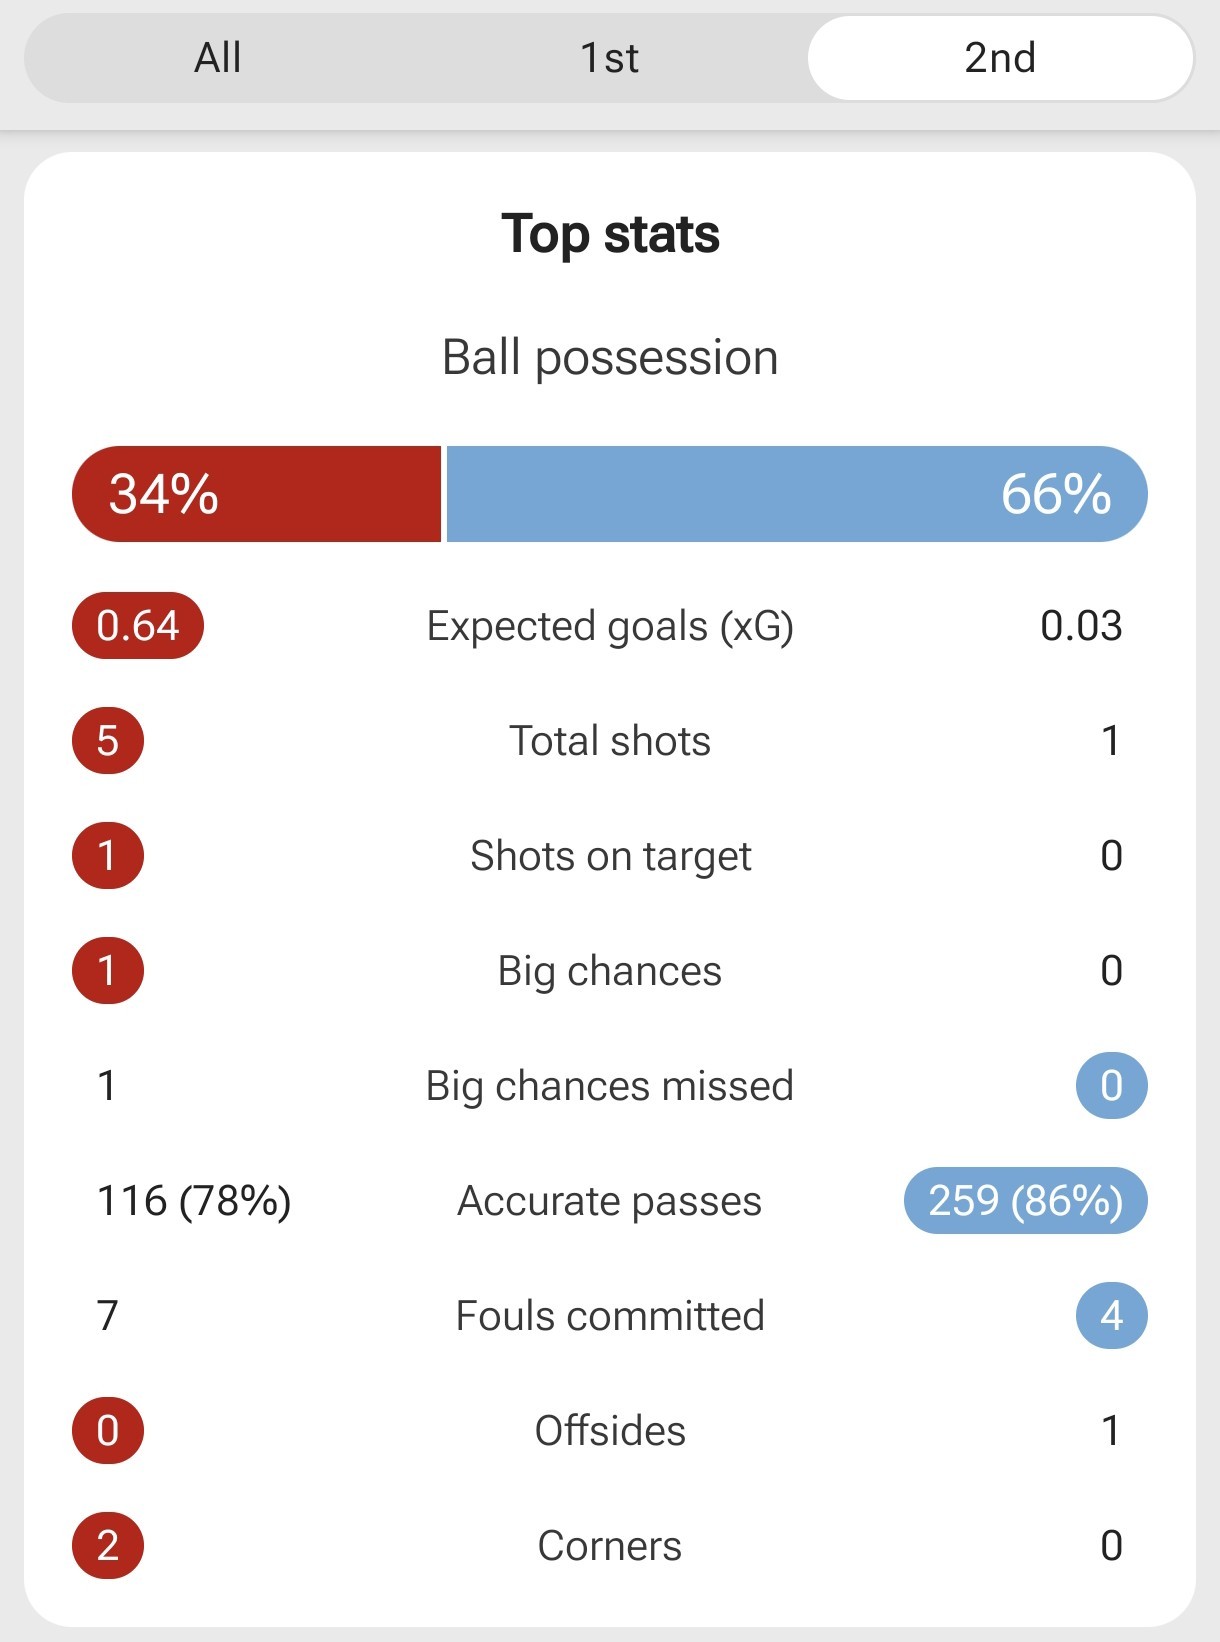Screen dimensions: 1220x1642
Task: Select the 2nd half tab
Action: click(x=1000, y=58)
